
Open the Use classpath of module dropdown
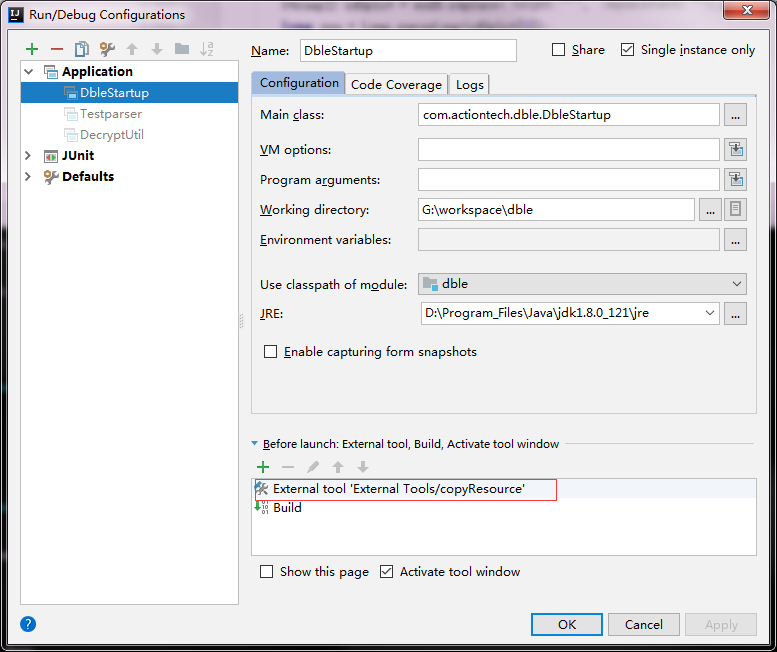pos(583,284)
